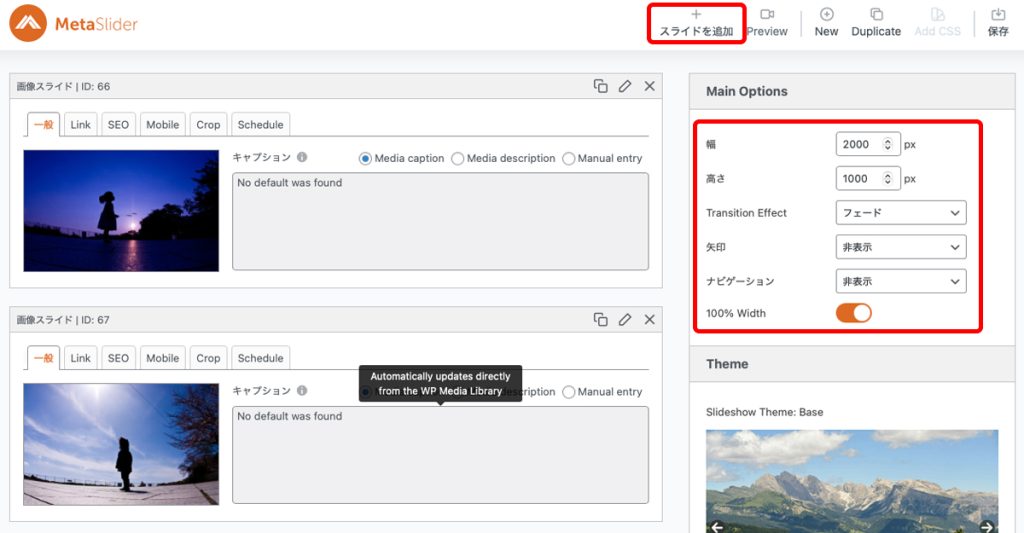Viewport: 1024px width, 533px height.
Task: Delete slide ID 67 with the X icon
Action: pyautogui.click(x=649, y=319)
